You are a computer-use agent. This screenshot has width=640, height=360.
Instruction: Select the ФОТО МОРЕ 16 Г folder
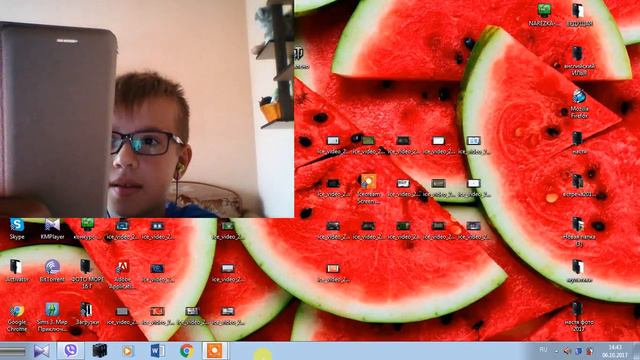tap(87, 274)
